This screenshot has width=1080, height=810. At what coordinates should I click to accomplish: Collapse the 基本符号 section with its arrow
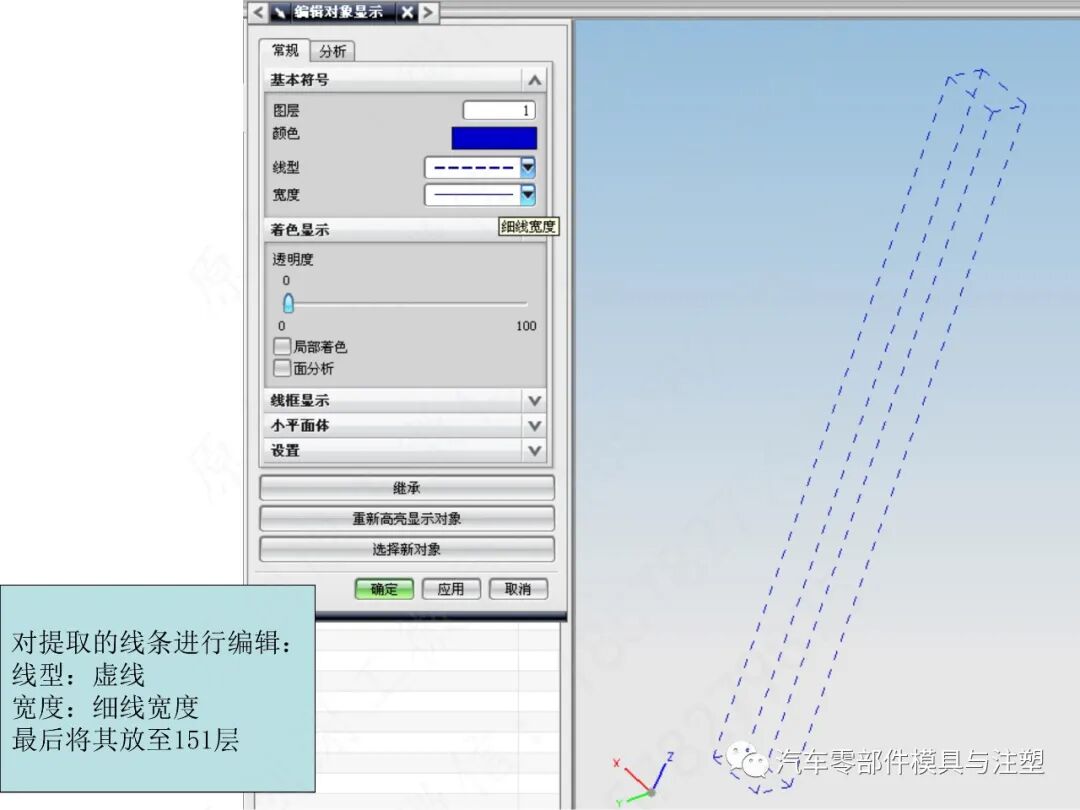click(x=535, y=79)
